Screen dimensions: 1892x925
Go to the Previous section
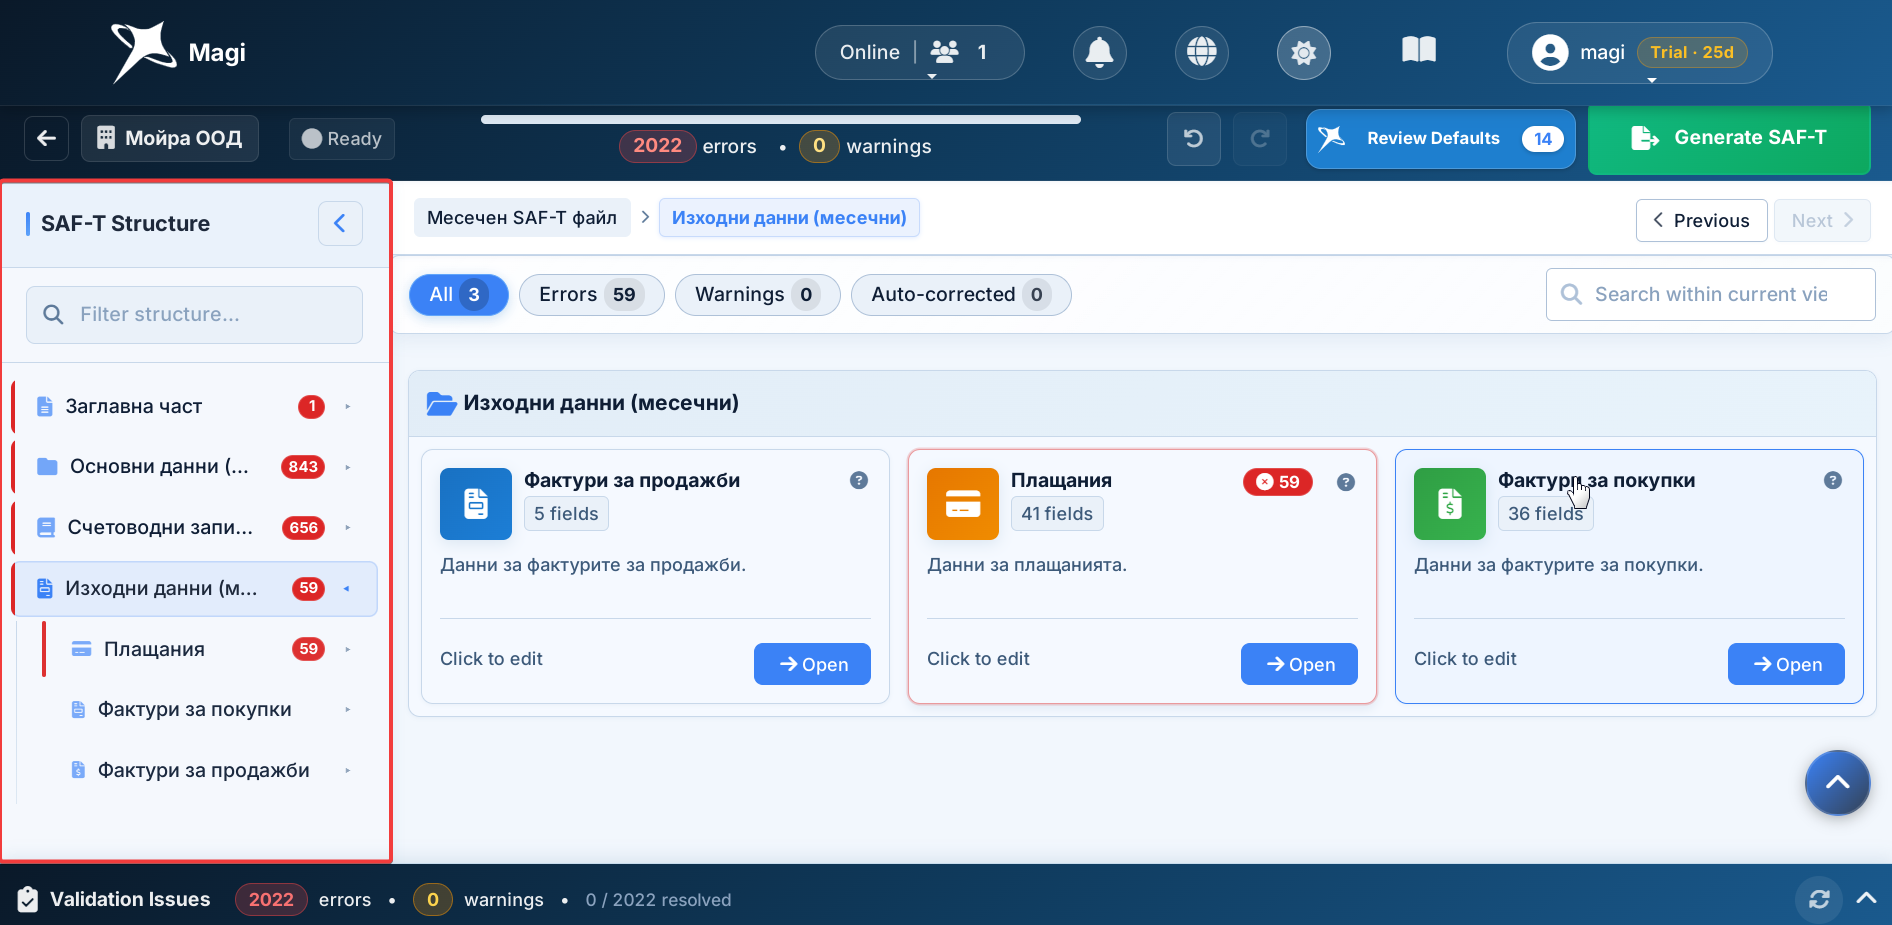click(x=1701, y=220)
